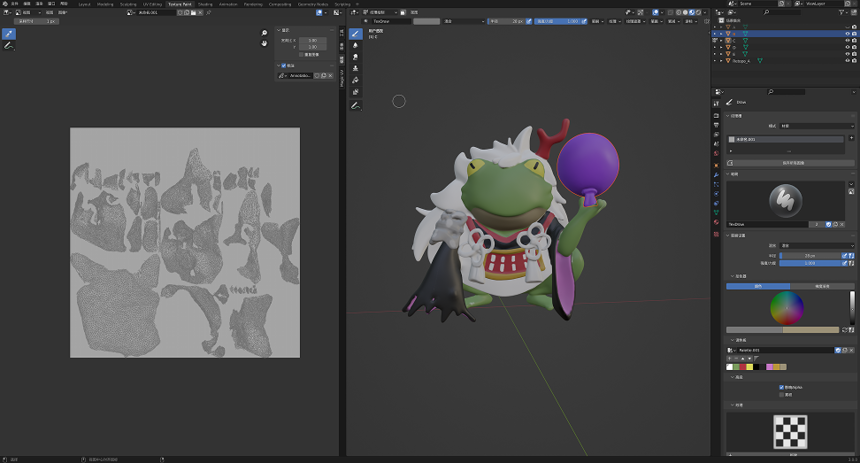Screen dimensions: 860x463
Task: Toggle radius pressure sensitivity in viewport header
Action: (529, 21)
